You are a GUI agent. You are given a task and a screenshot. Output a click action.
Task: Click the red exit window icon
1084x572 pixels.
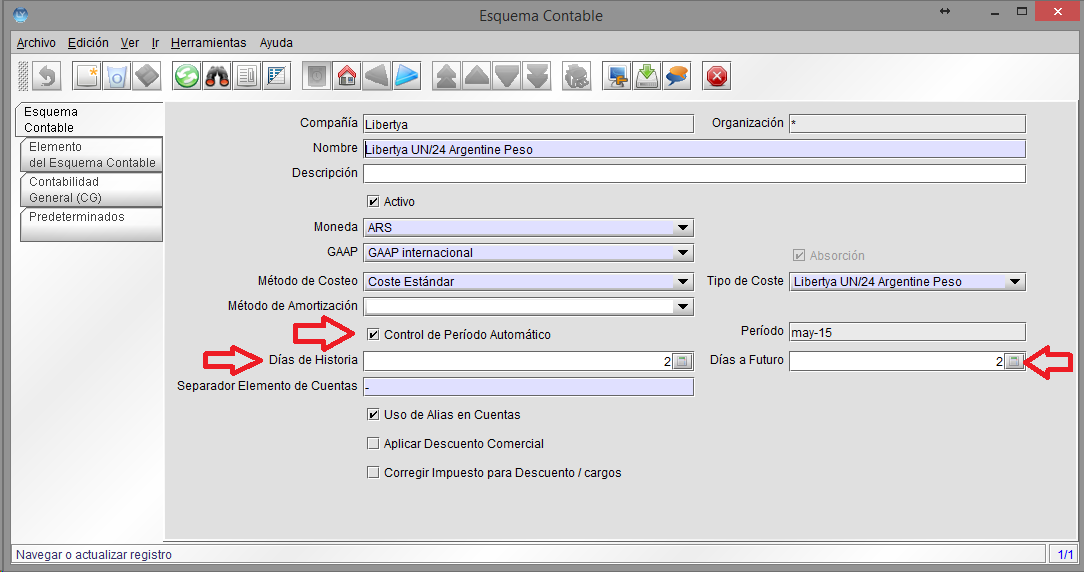pyautogui.click(x=717, y=77)
